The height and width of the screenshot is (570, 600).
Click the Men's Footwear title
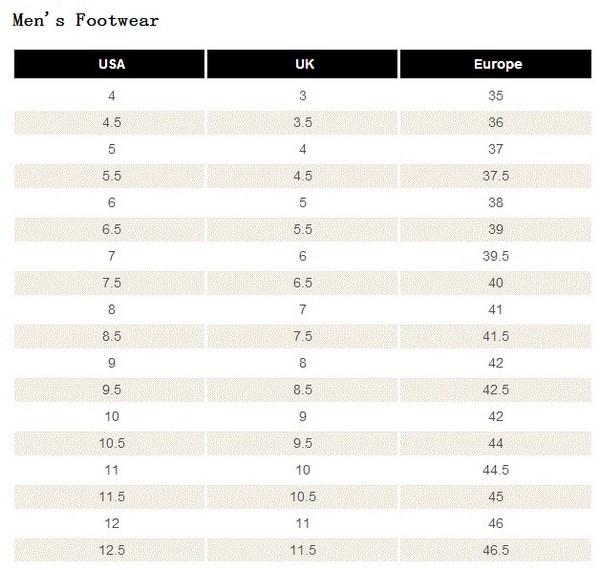tap(86, 20)
